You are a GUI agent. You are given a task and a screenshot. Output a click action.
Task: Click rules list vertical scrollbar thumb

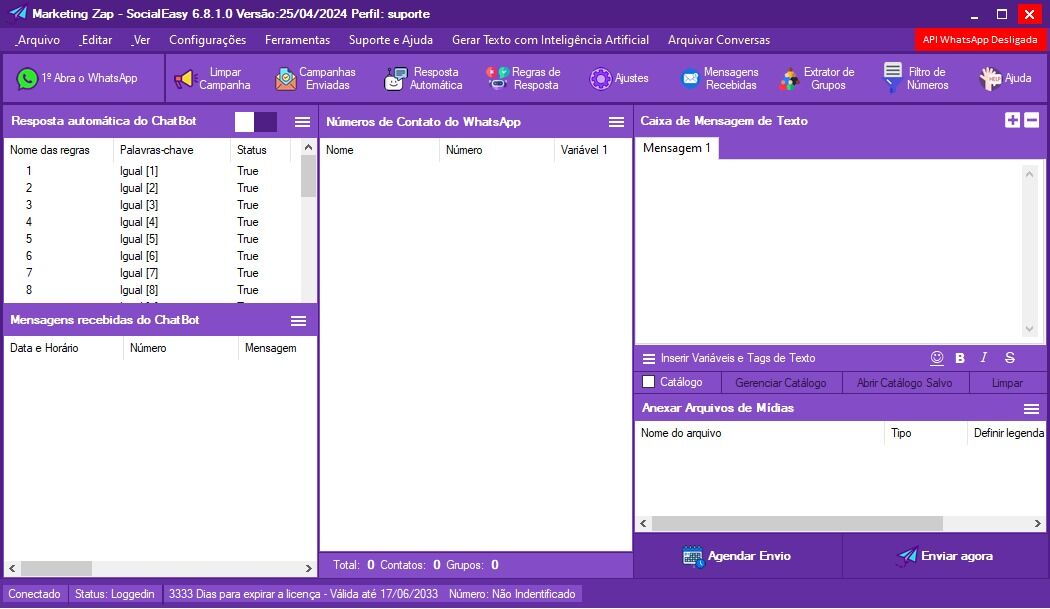(308, 176)
